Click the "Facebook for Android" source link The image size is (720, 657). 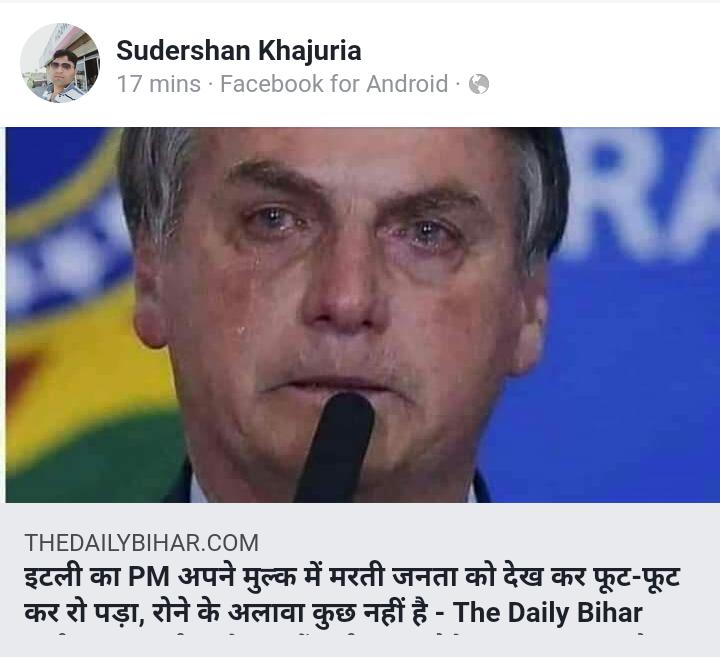[334, 84]
